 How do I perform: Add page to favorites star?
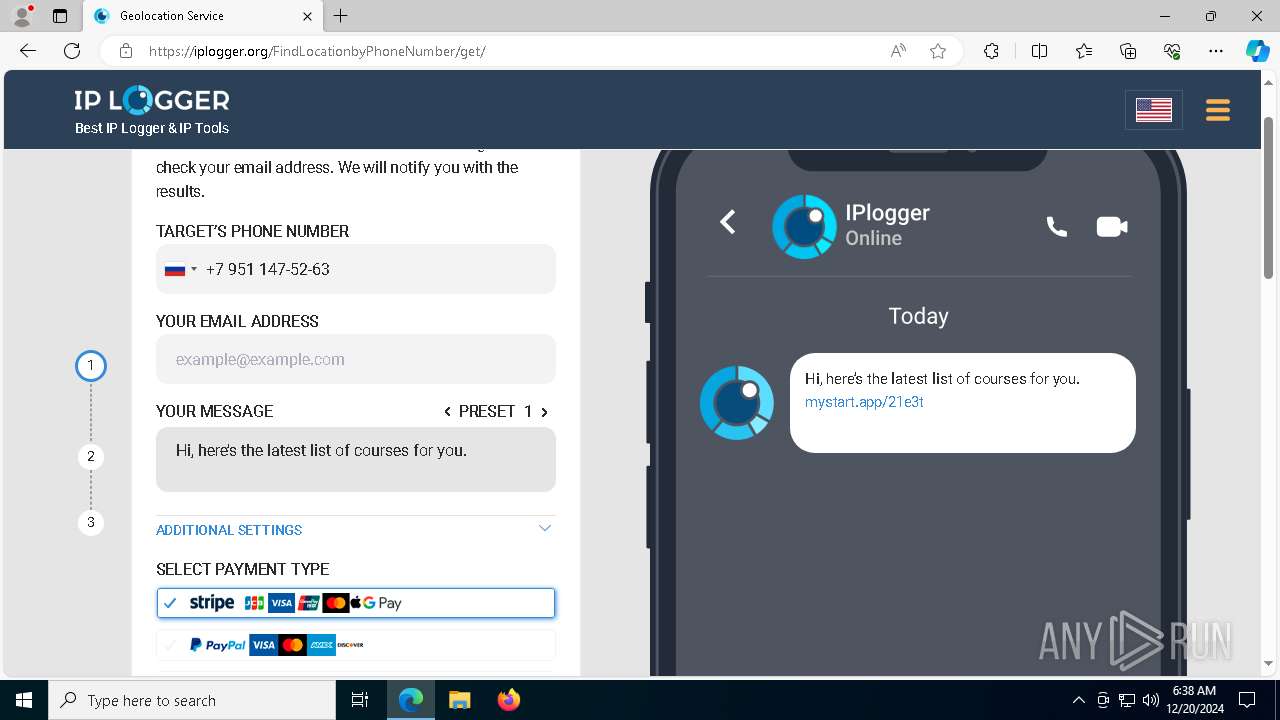938,51
